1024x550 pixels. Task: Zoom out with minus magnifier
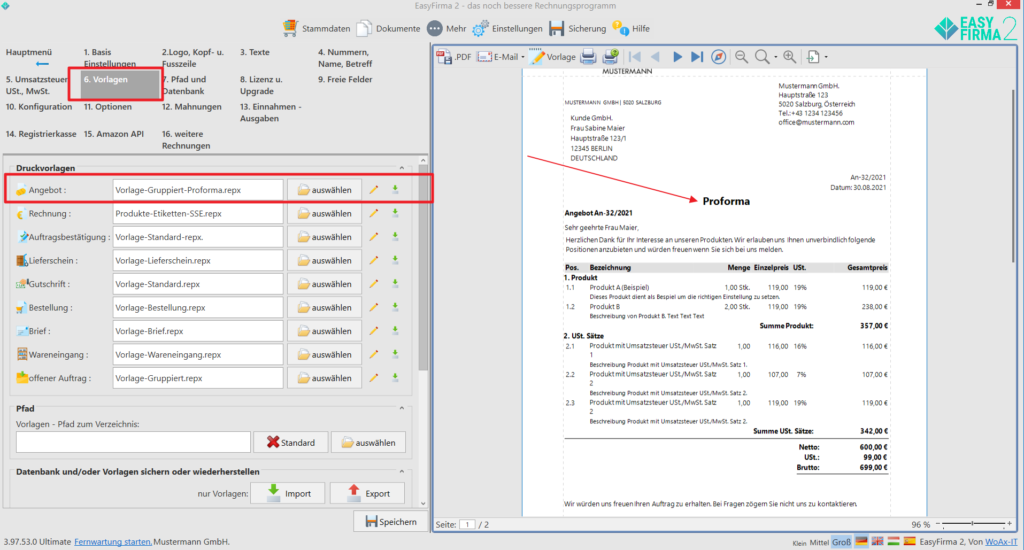pyautogui.click(x=741, y=57)
